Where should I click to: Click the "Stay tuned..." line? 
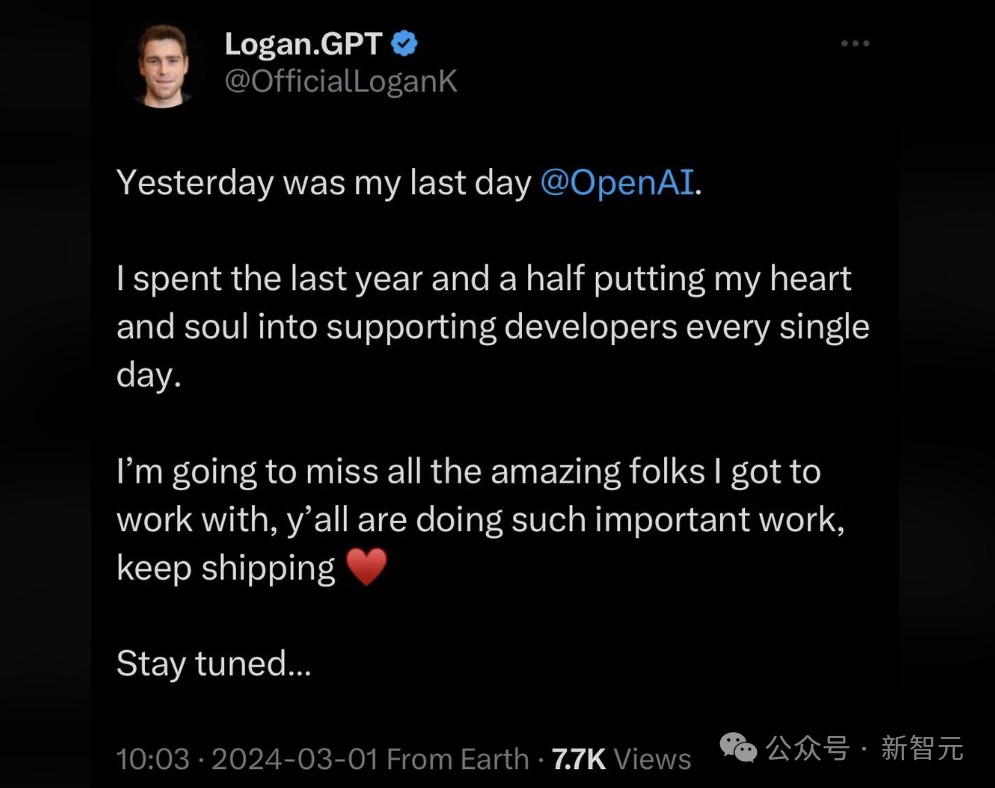[214, 663]
